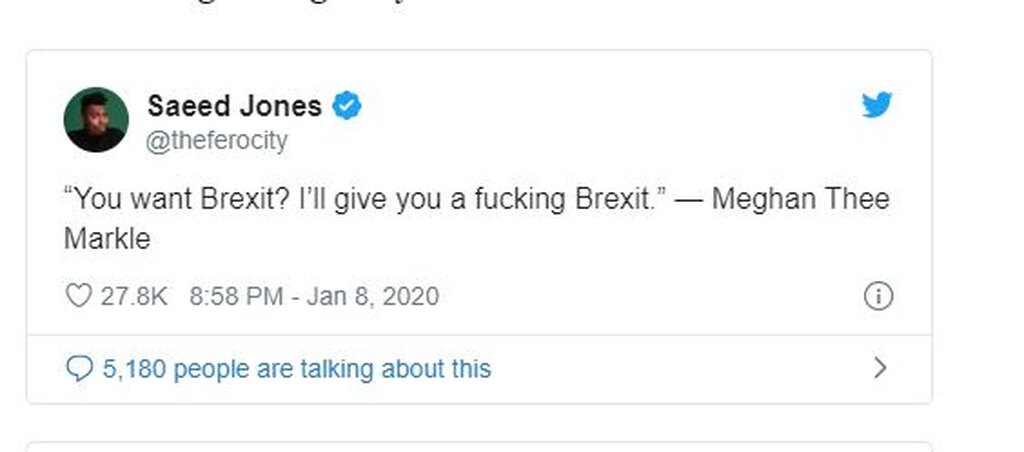This screenshot has height=452, width=1024.
Task: Click "5,180 people are talking about this"
Action: [297, 369]
